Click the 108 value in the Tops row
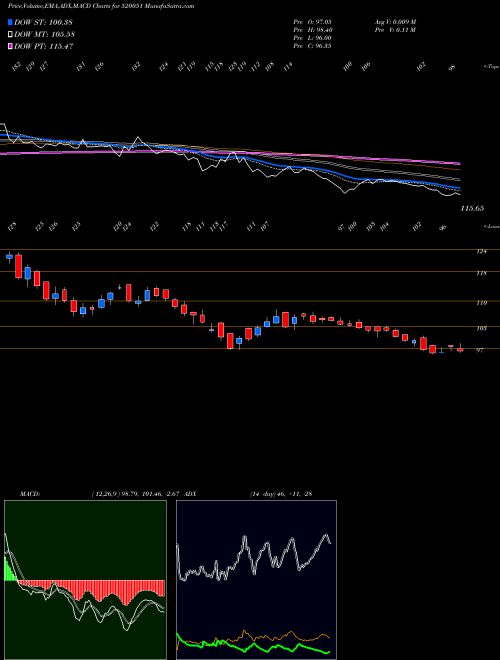This screenshot has width=500, height=660. click(269, 67)
